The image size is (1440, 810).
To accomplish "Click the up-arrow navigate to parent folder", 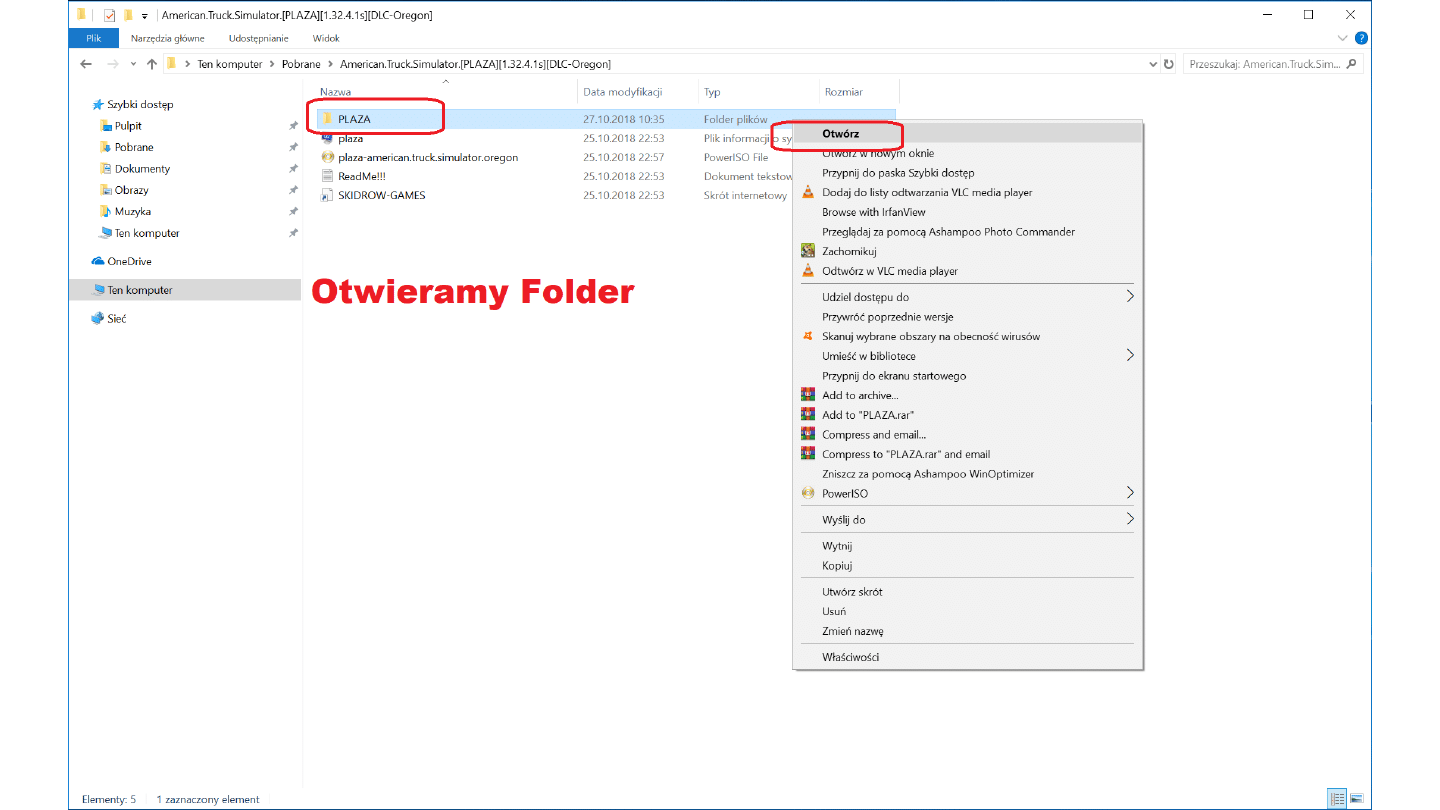I will click(152, 64).
